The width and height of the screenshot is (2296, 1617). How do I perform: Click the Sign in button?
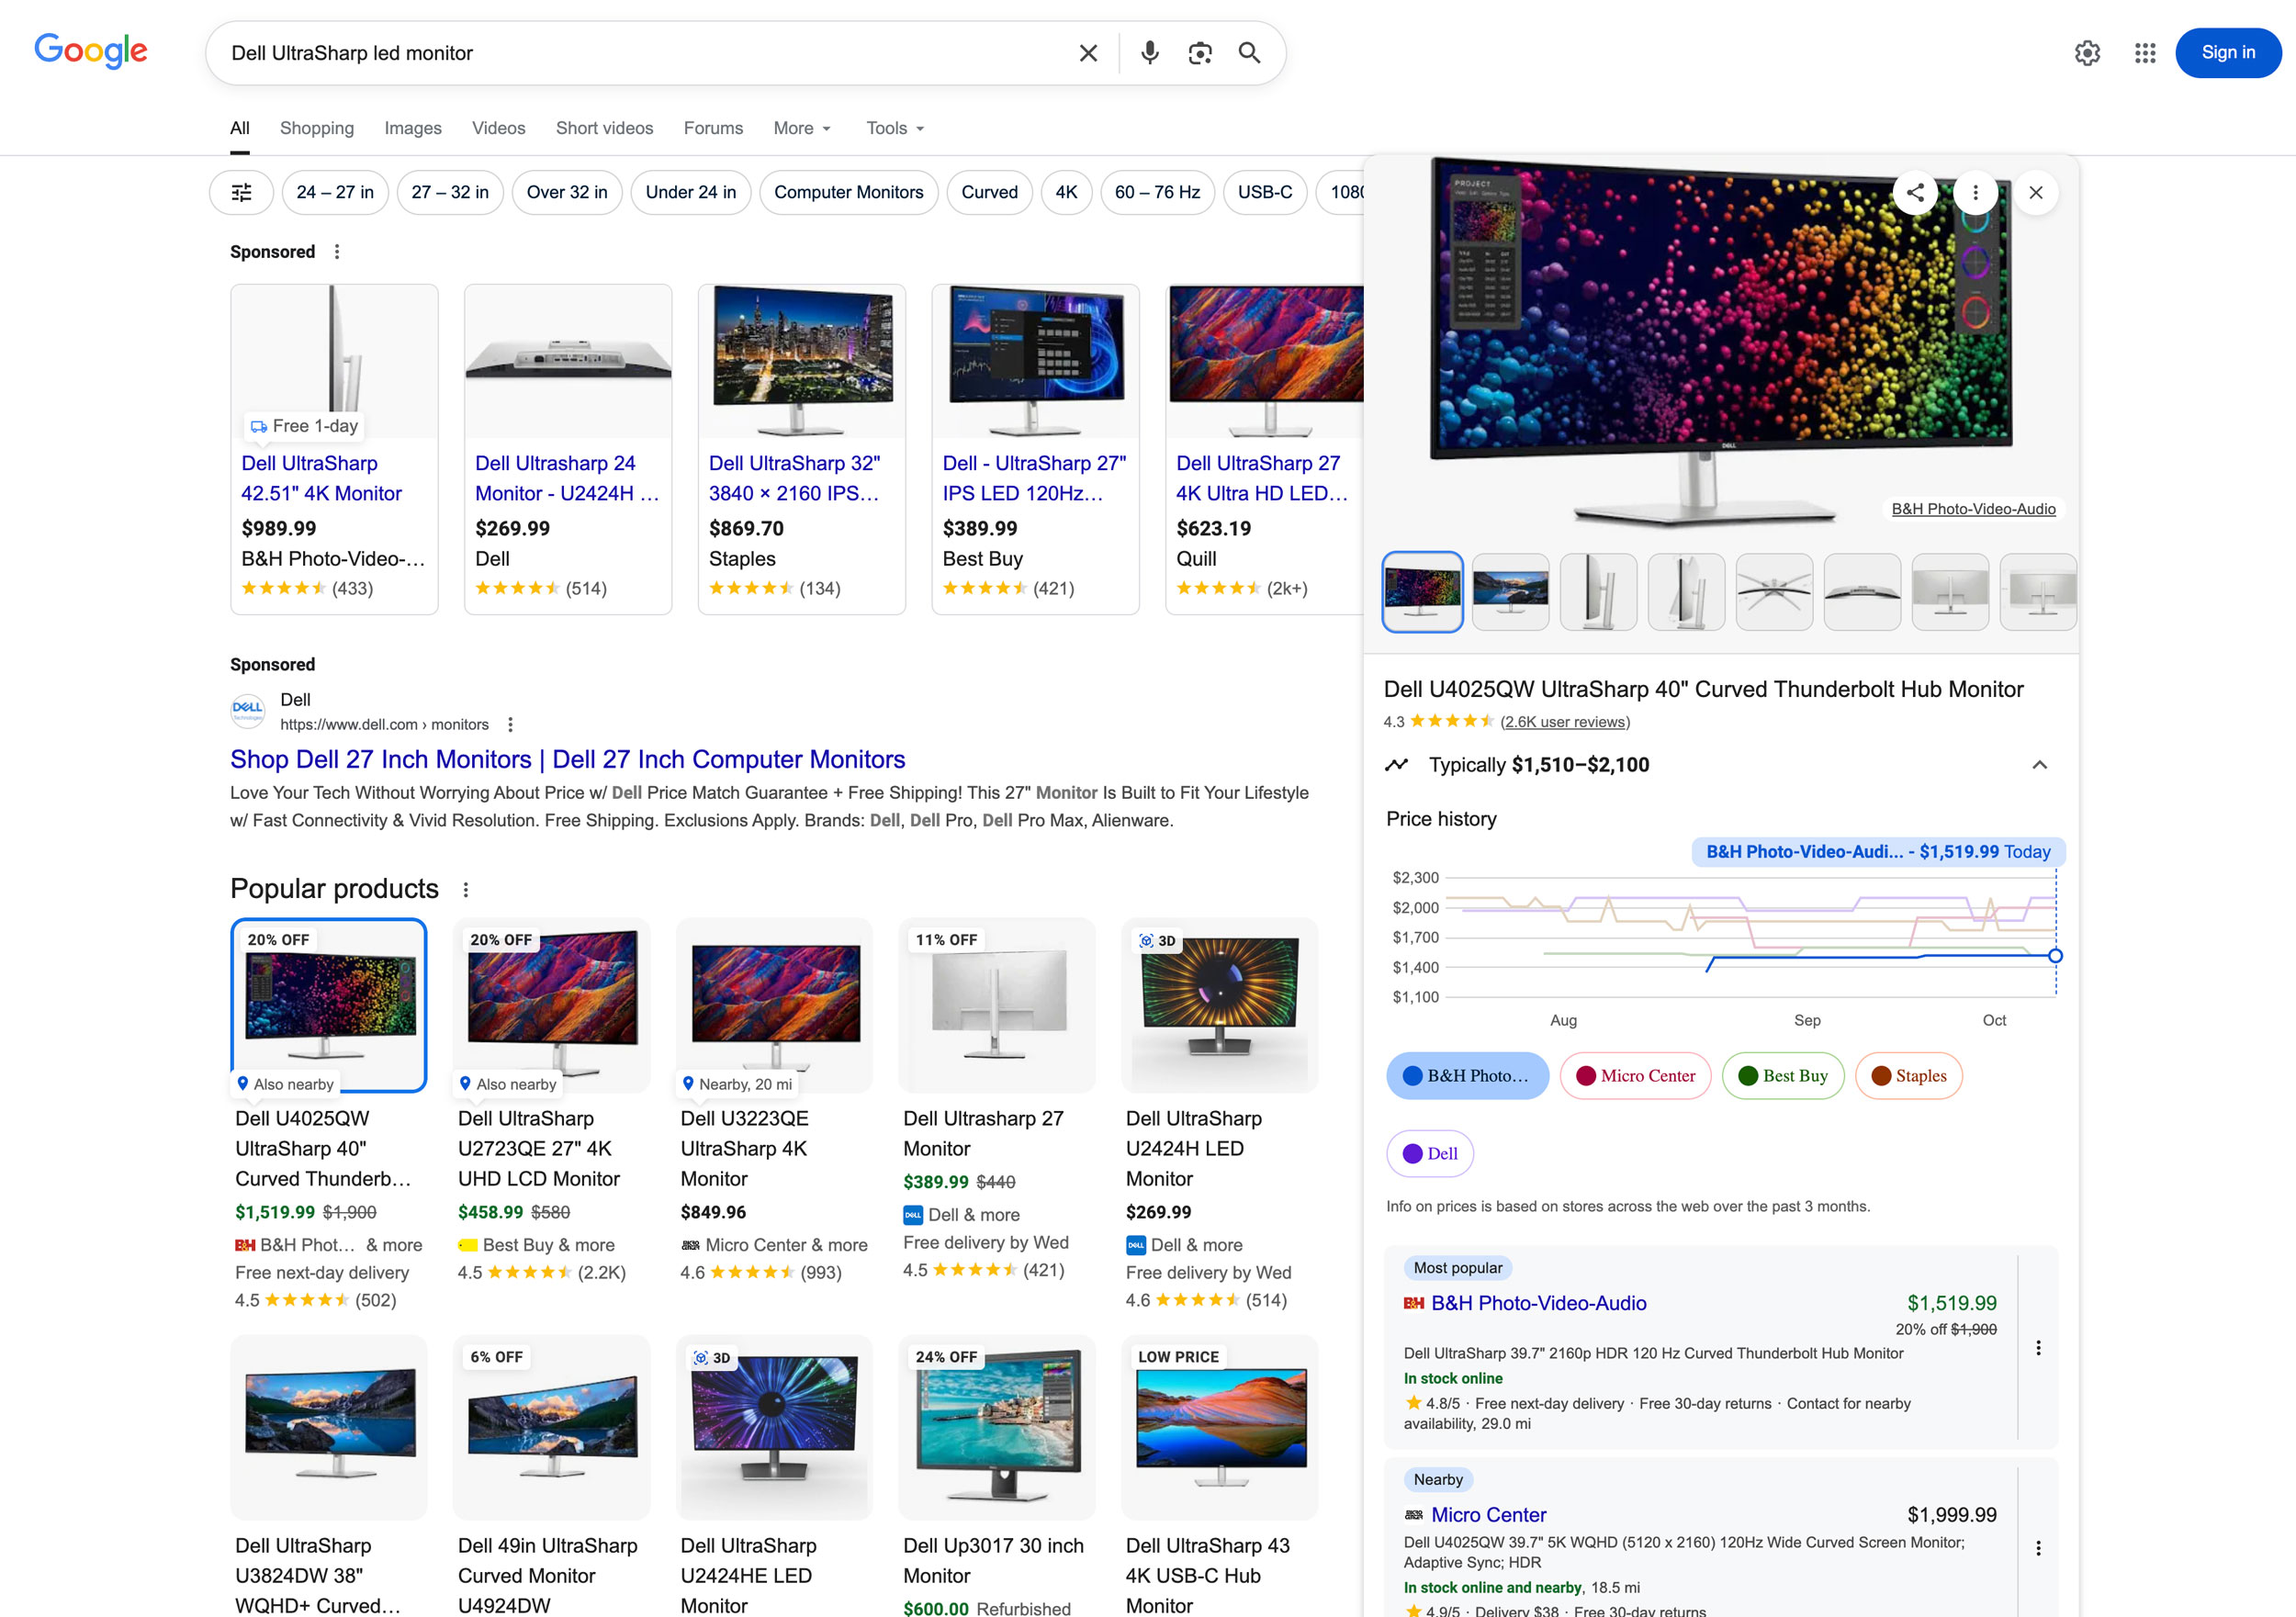coord(2227,53)
